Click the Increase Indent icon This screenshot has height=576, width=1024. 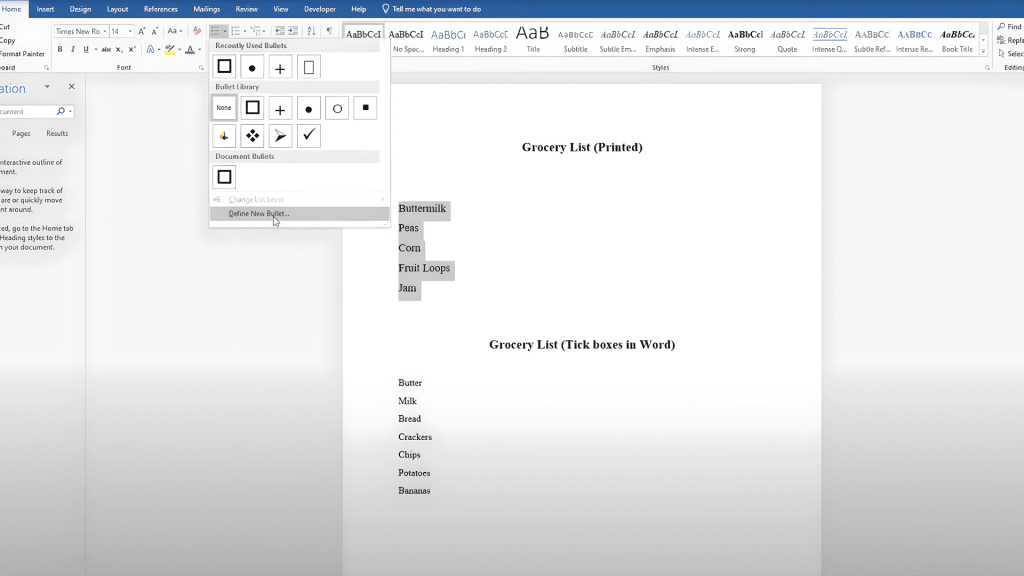point(294,31)
